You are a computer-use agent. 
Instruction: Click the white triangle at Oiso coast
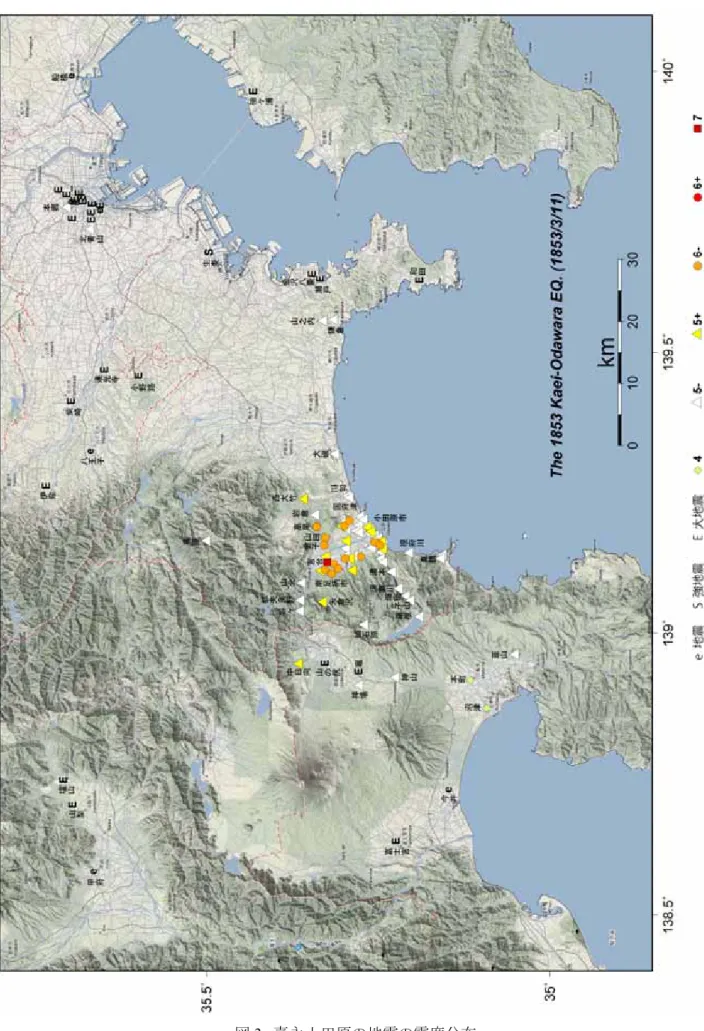coord(334,454)
